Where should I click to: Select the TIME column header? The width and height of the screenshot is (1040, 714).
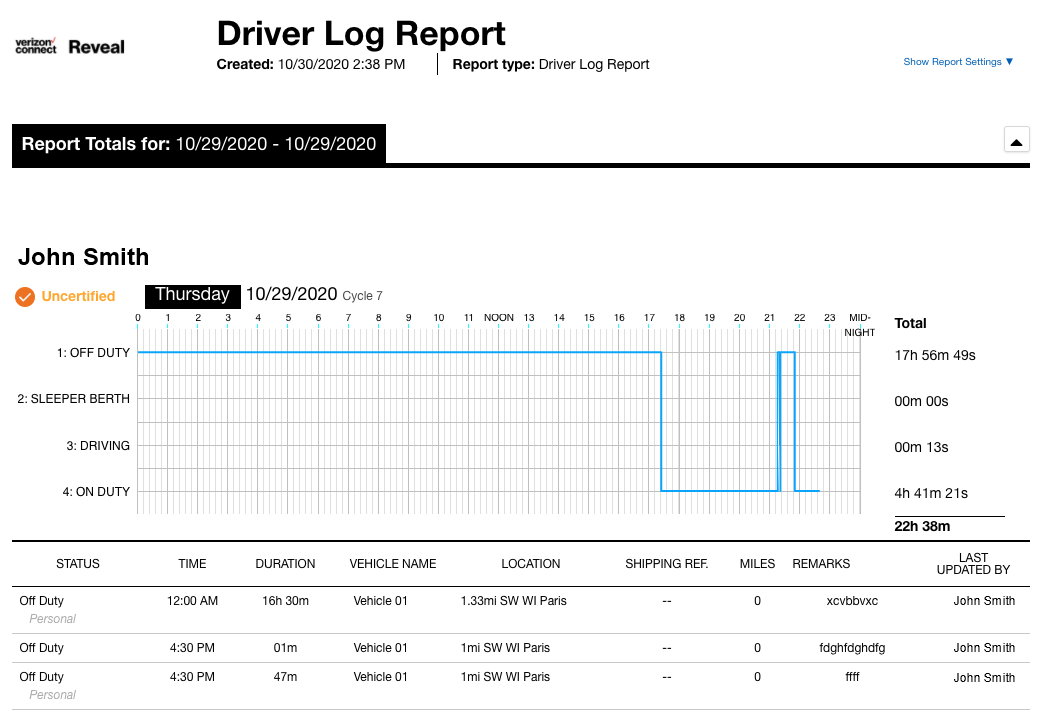point(192,564)
